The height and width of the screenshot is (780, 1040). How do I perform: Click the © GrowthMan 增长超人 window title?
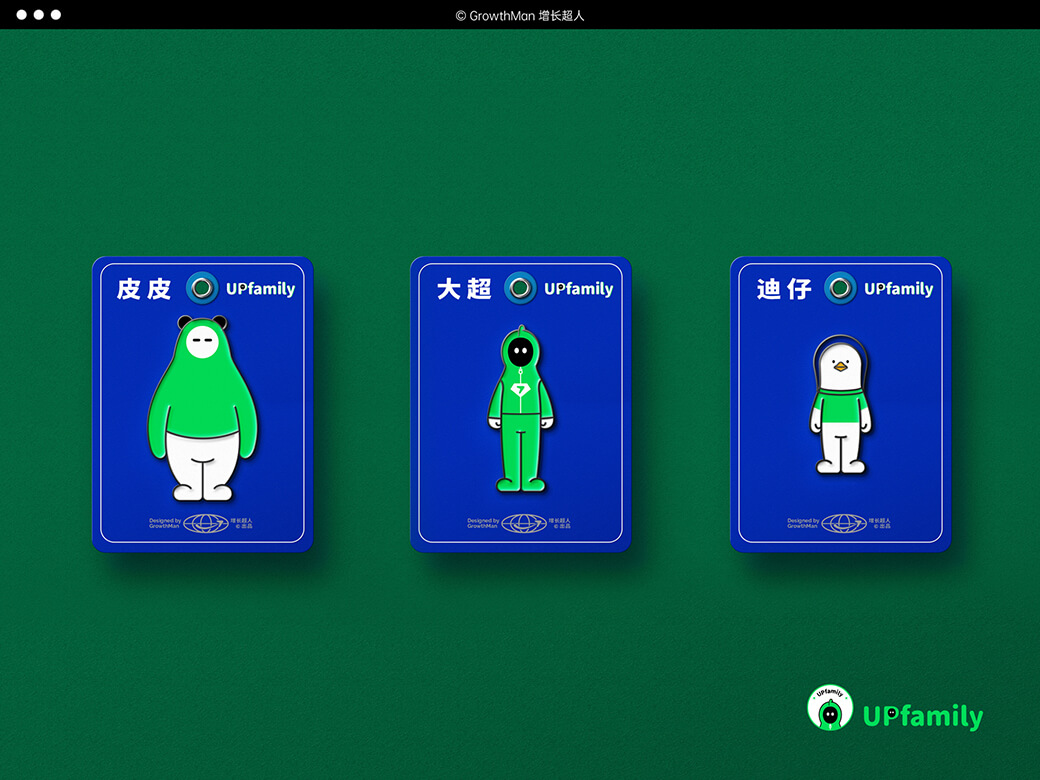520,15
